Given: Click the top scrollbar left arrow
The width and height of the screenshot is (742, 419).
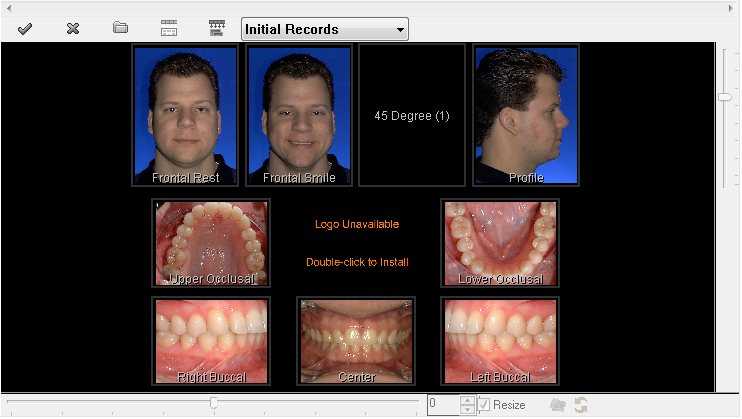Looking at the screenshot, I should tap(9, 8).
